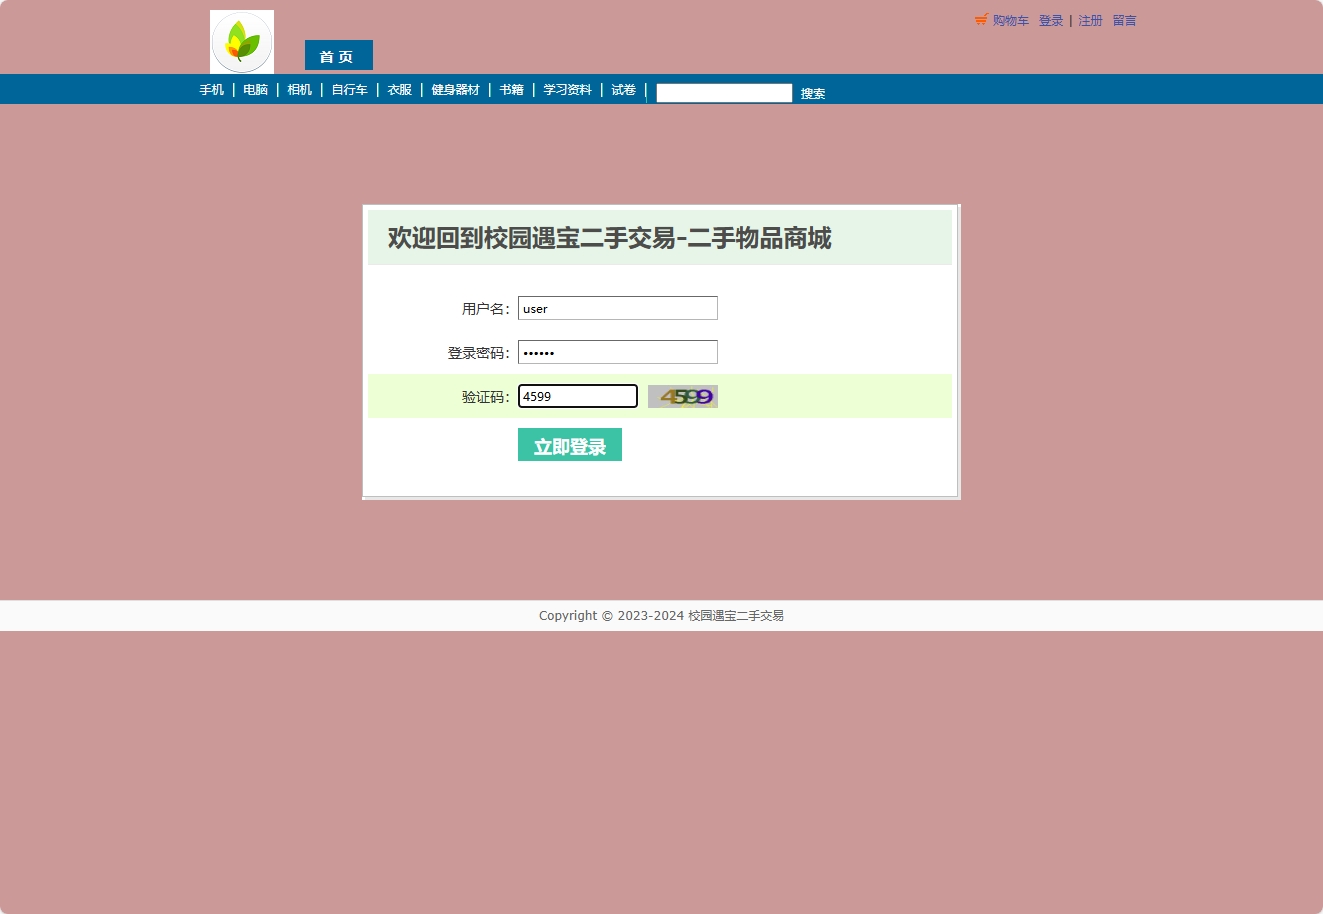Click the 登录 link at top right

tap(1051, 20)
